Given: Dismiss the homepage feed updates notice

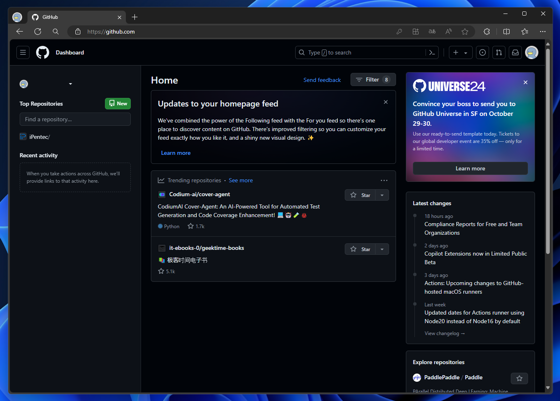Looking at the screenshot, I should (x=386, y=102).
